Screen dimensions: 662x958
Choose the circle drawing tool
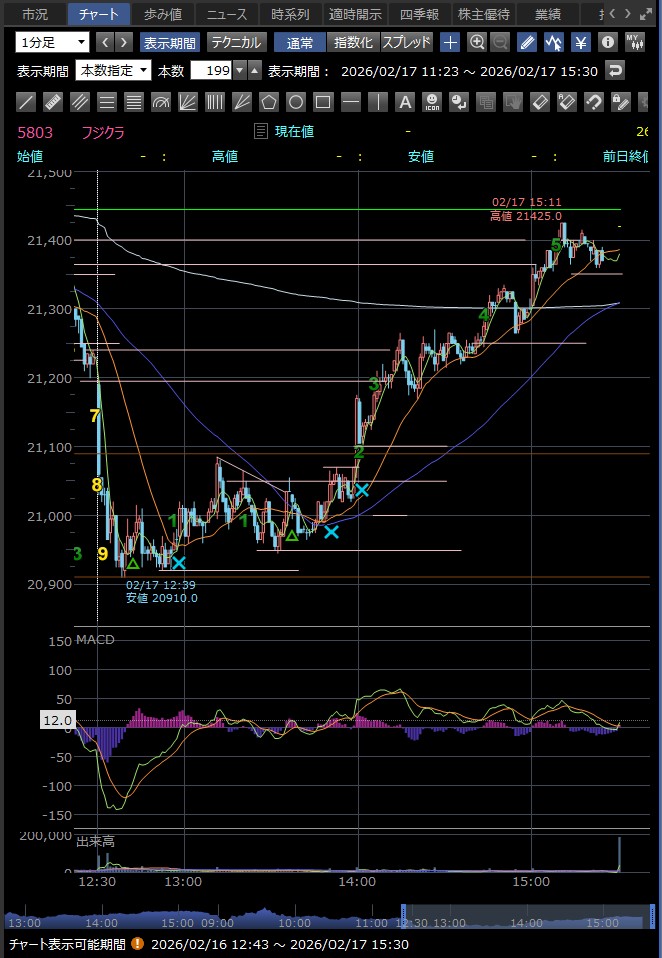pyautogui.click(x=296, y=102)
